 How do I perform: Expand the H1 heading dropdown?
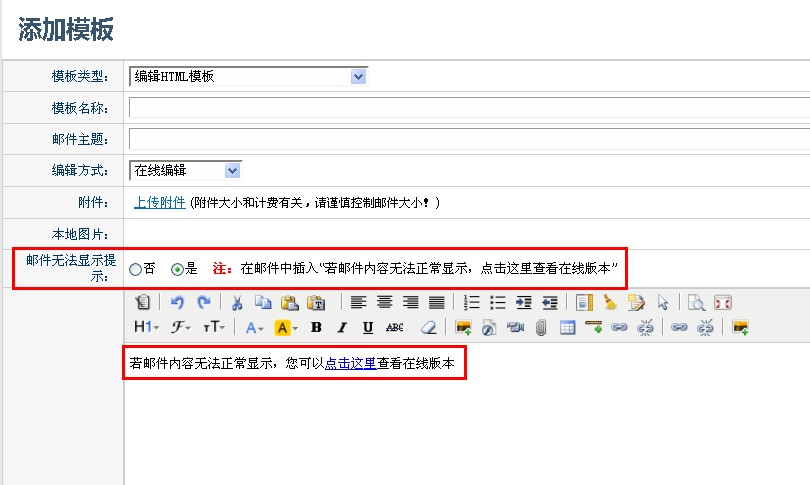145,327
